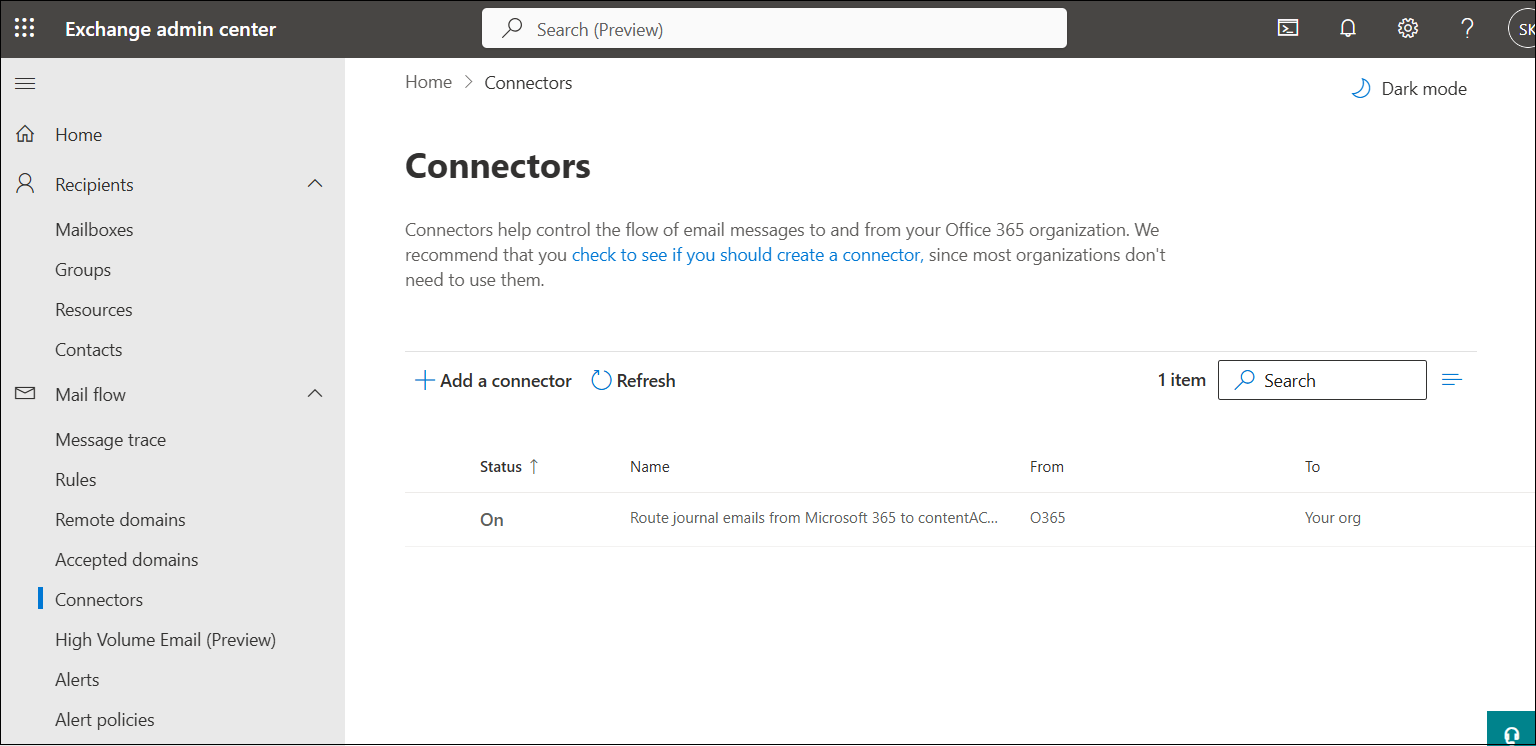Image resolution: width=1536 pixels, height=746 pixels.
Task: Collapse the Recipients section chevron
Action: [x=315, y=184]
